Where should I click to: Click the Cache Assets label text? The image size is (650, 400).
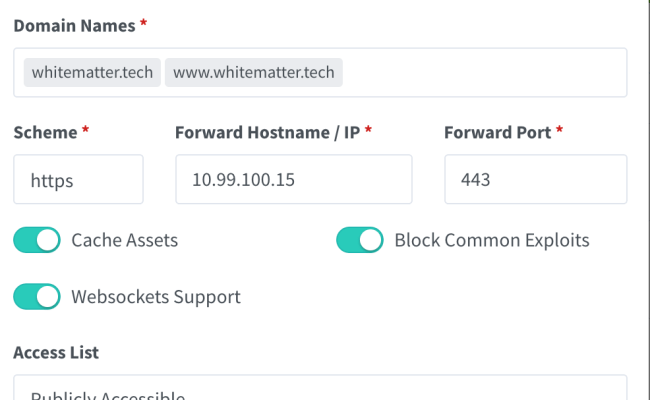point(125,240)
